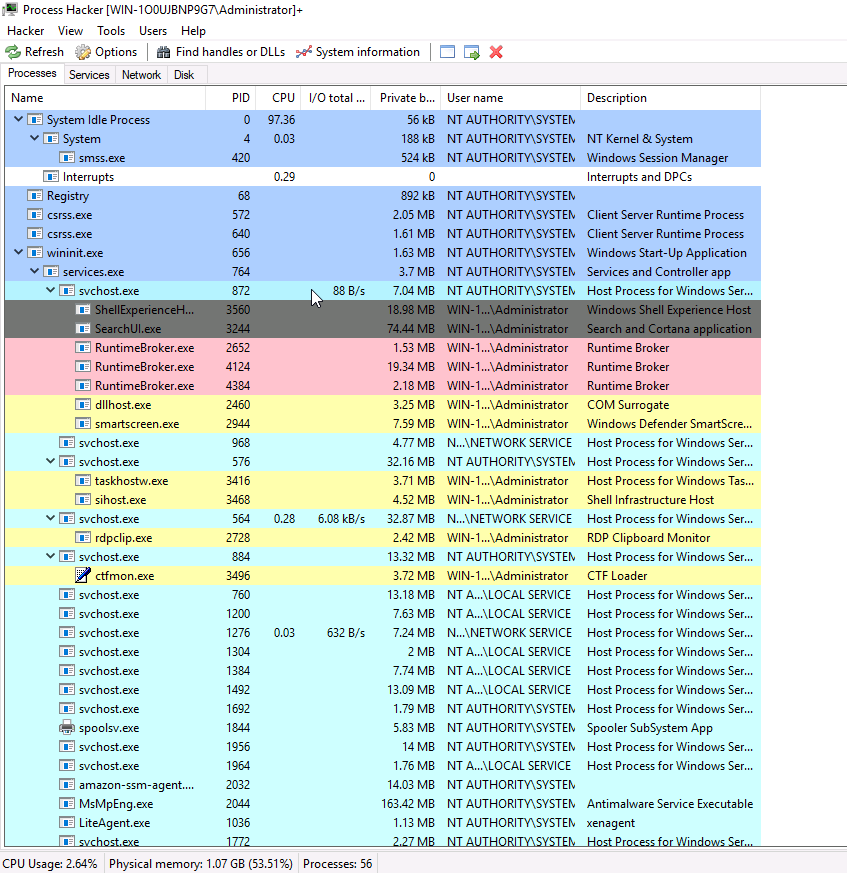Image resolution: width=847 pixels, height=873 pixels.
Task: Click the 163.42 MB private bytes cell
Action: (408, 804)
